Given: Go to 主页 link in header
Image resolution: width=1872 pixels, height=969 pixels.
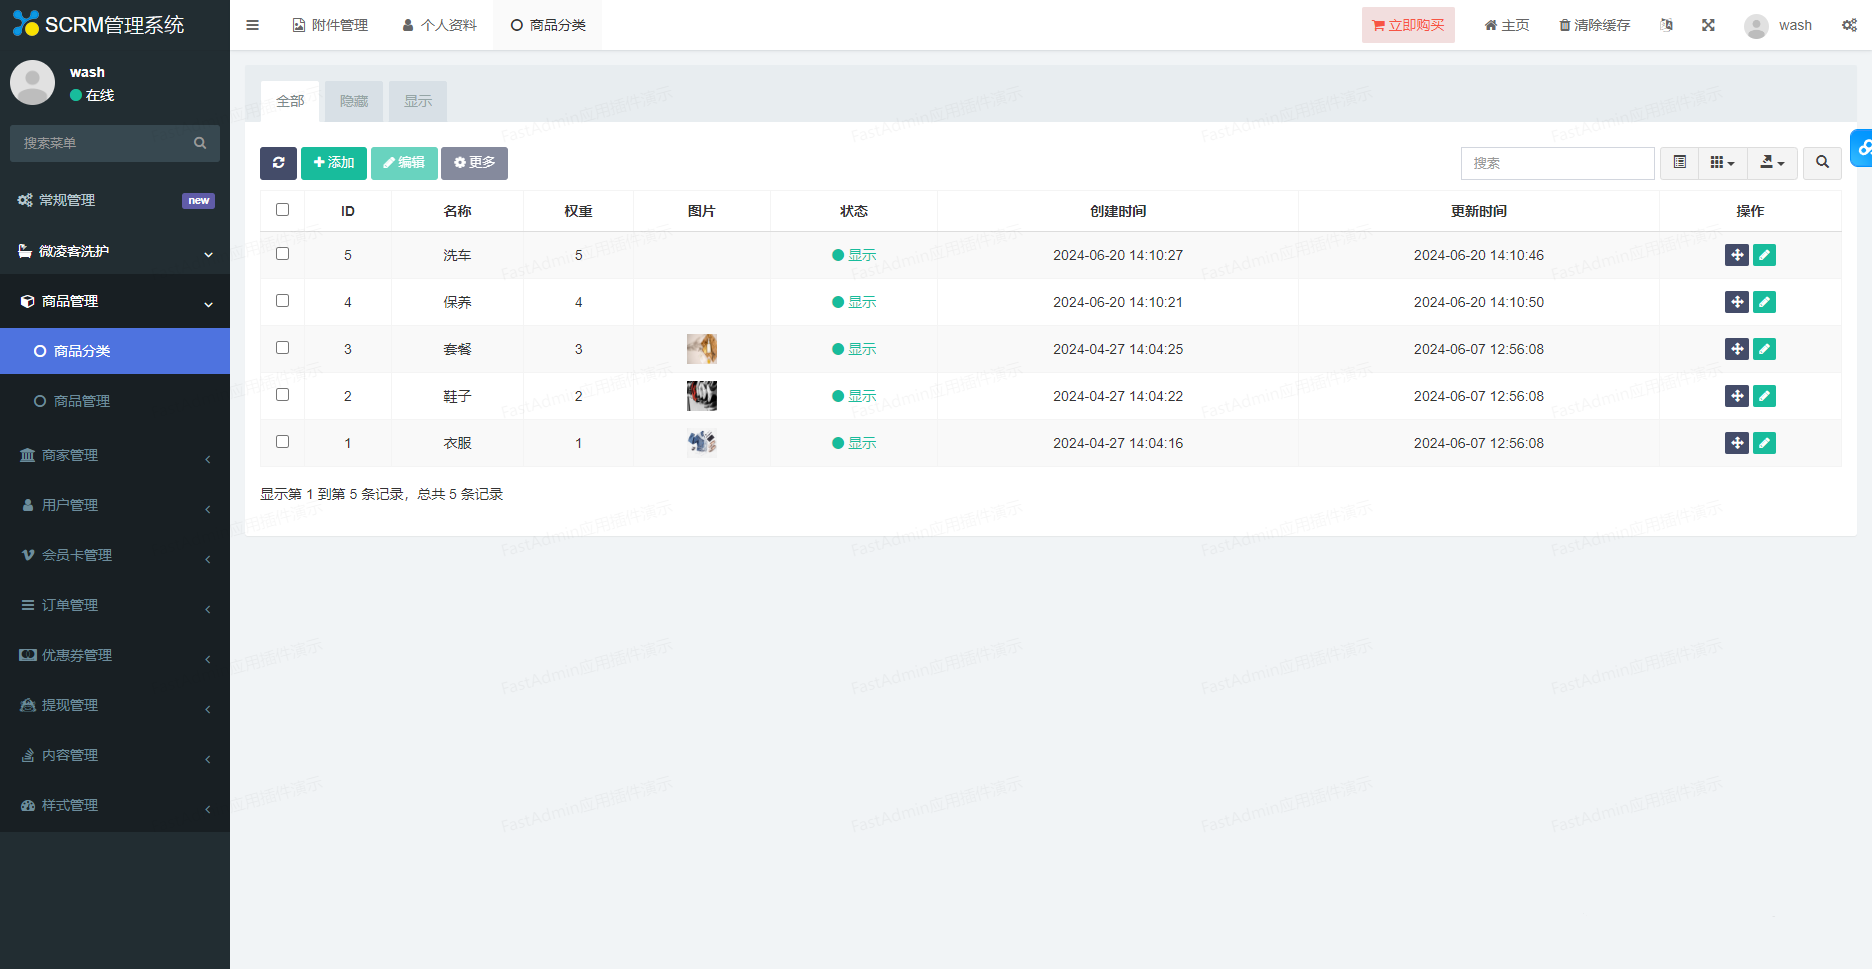Looking at the screenshot, I should click(1506, 25).
